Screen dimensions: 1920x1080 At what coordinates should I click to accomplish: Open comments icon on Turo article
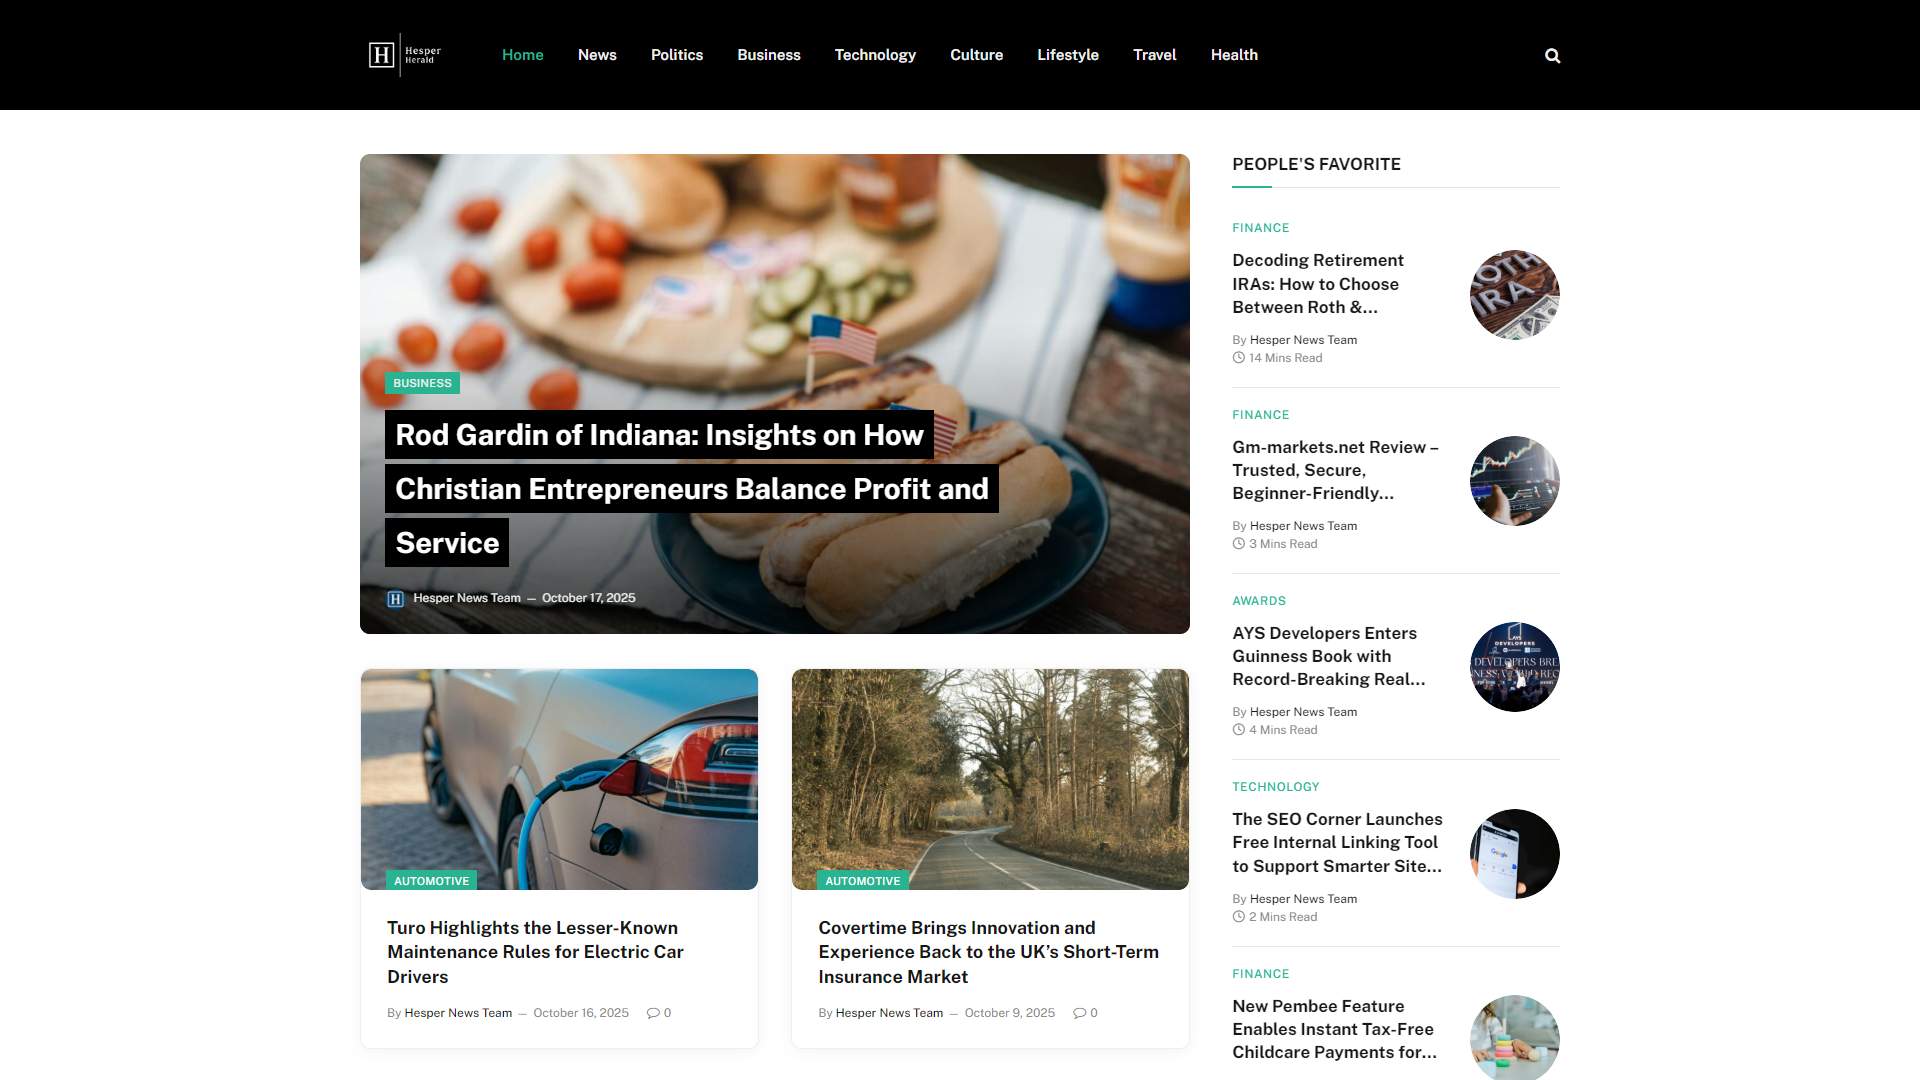(x=653, y=1013)
